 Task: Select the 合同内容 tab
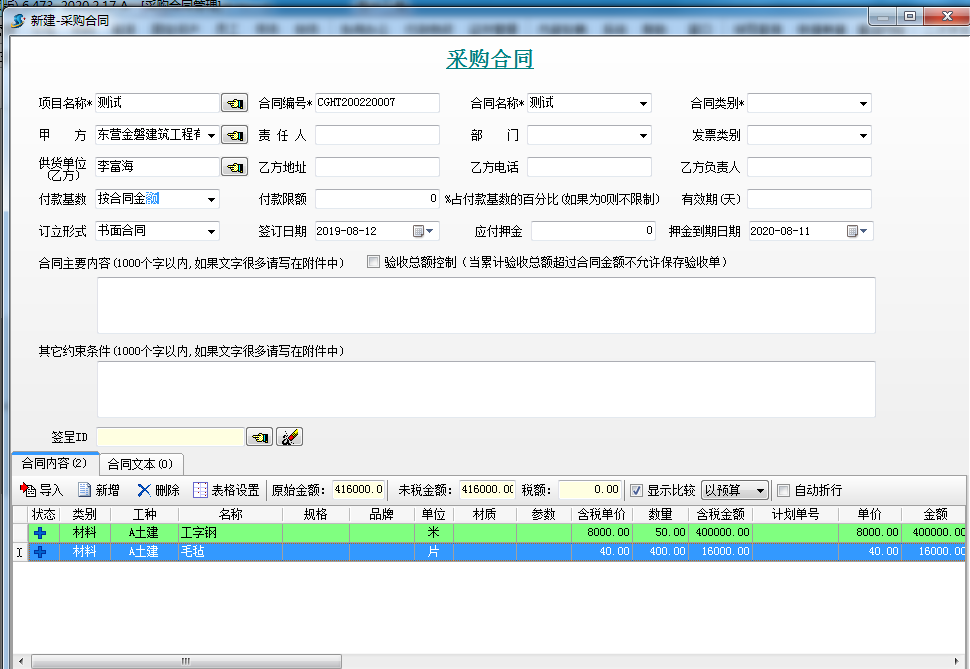pos(55,463)
